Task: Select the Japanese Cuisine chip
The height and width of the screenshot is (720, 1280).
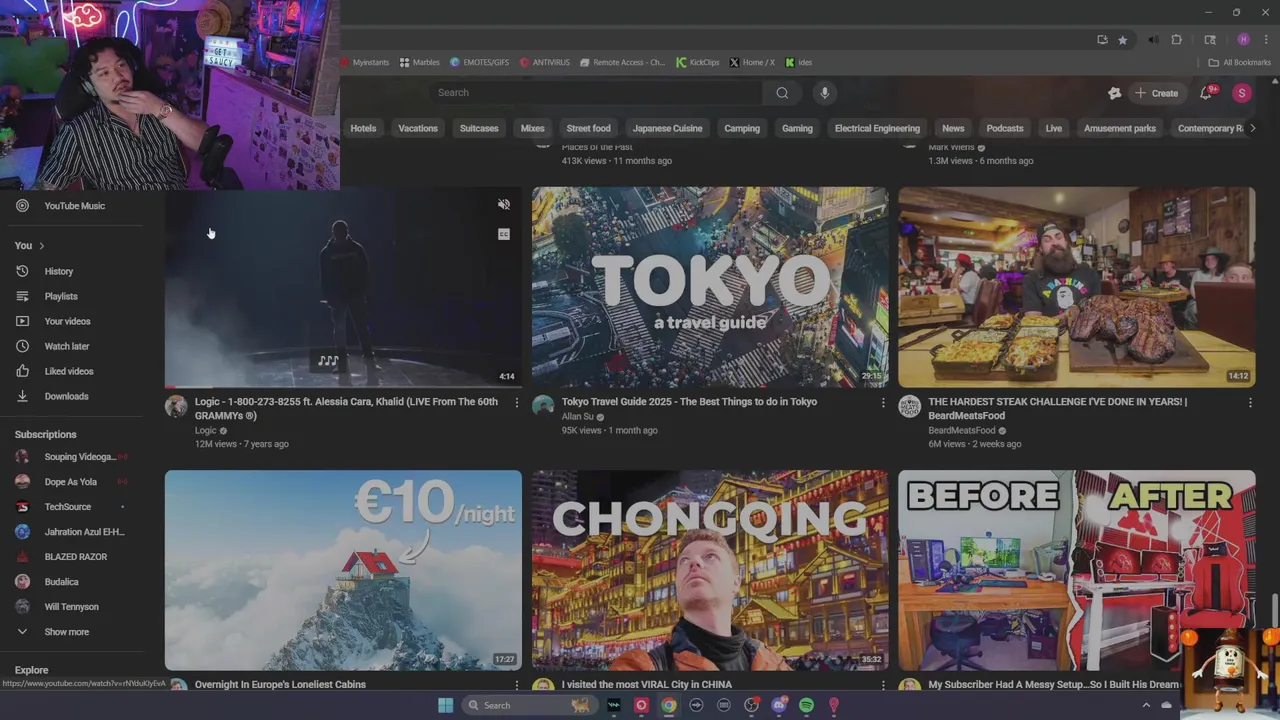Action: click(x=667, y=128)
